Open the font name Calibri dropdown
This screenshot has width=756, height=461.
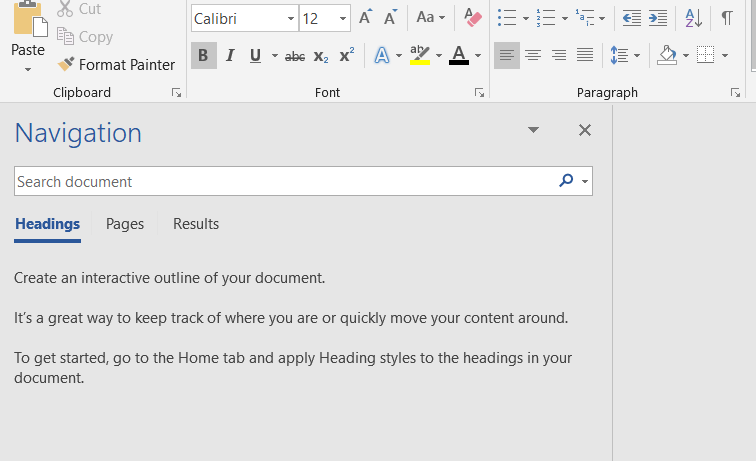point(290,19)
